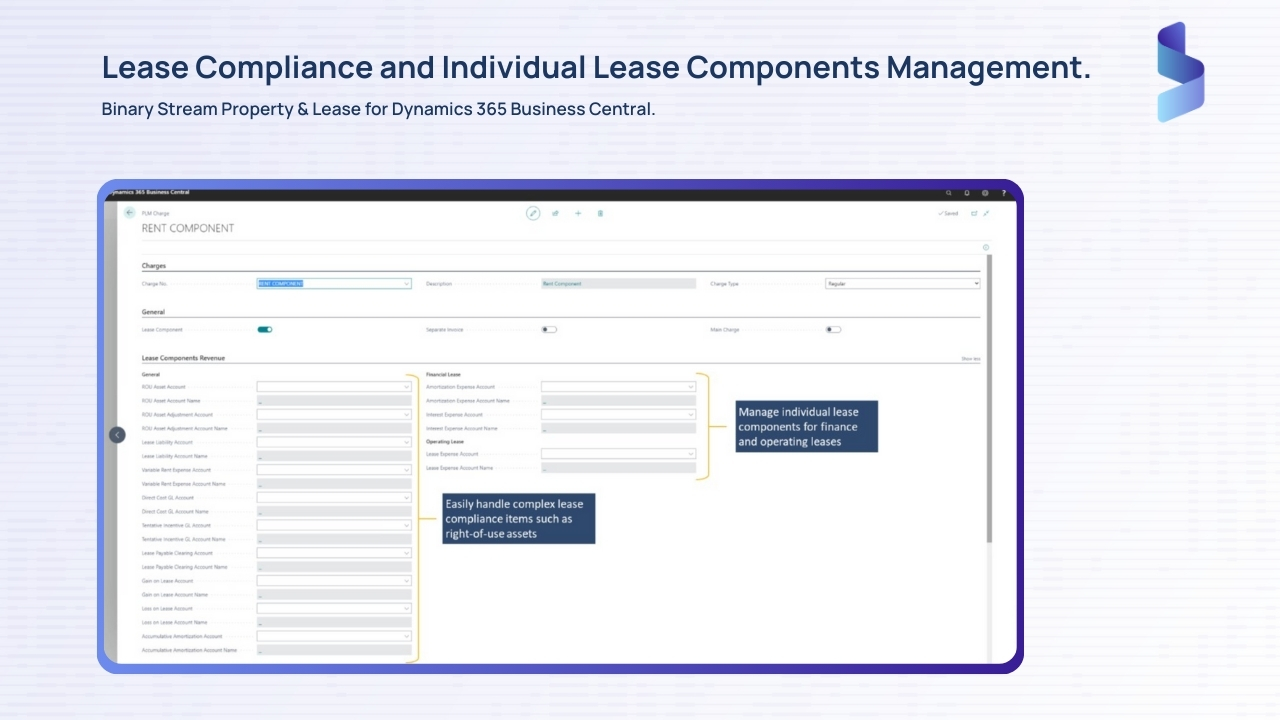Click the page vertical scrollbar
Image resolution: width=1280 pixels, height=720 pixels.
990,400
